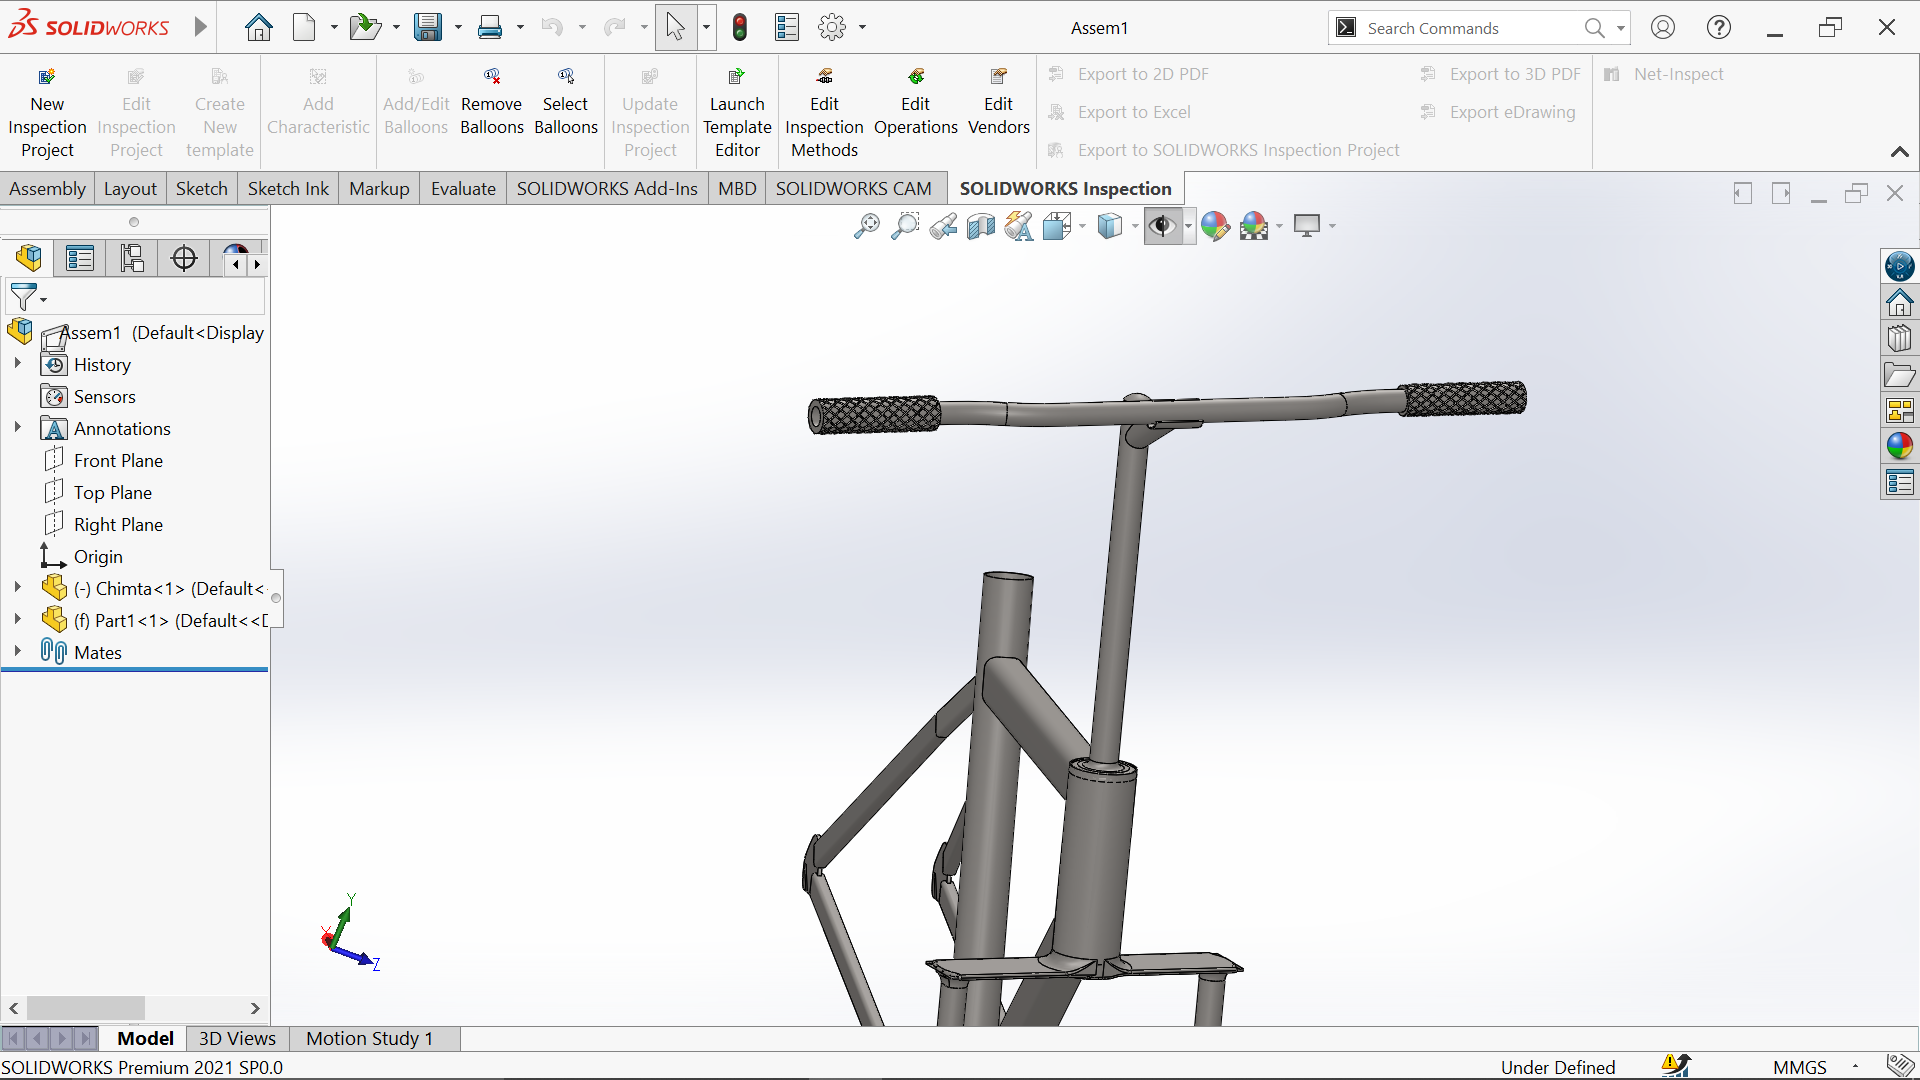1920x1080 pixels.
Task: Expand the Chimta<1> component node
Action: click(17, 588)
